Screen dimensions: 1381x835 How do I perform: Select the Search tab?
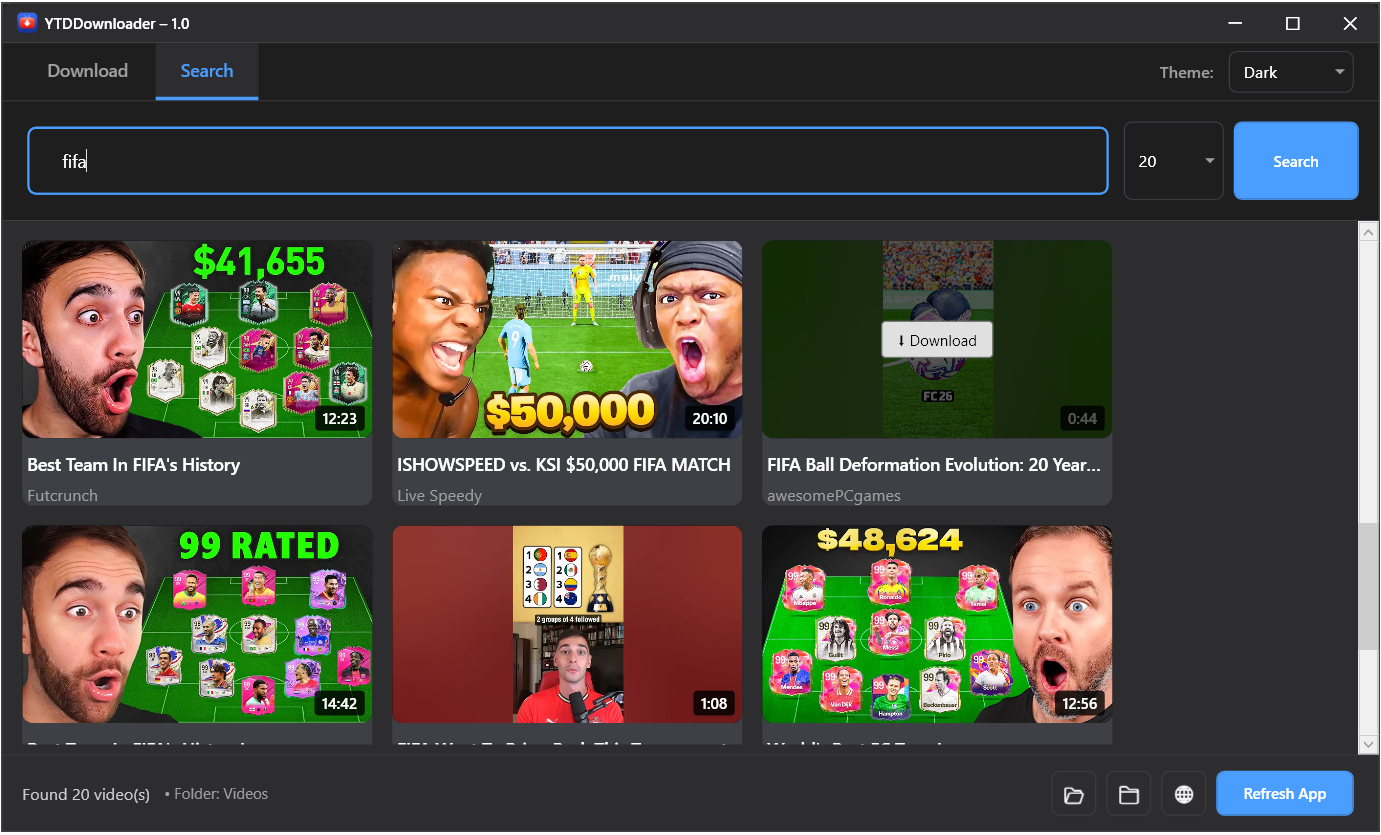coord(207,71)
